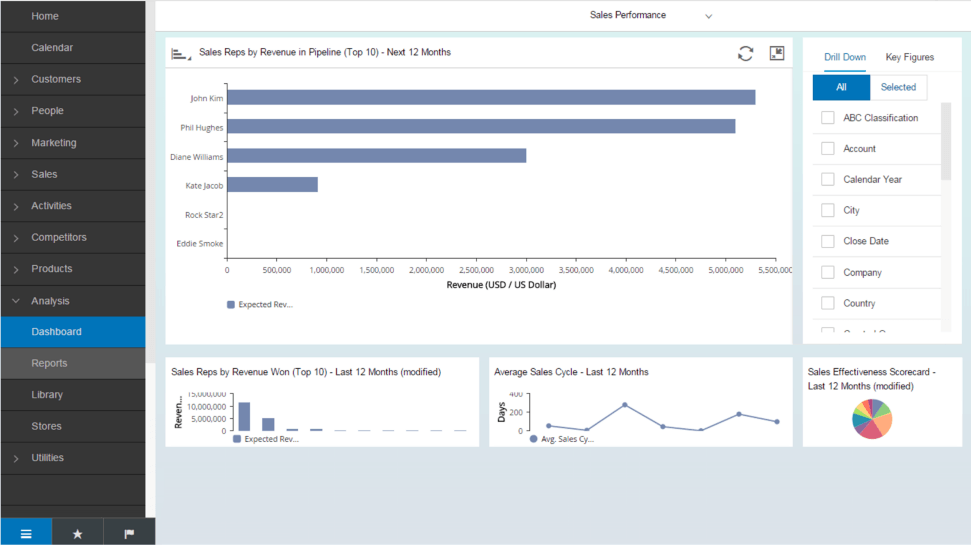
Task: Open the Sales Effectiveness pie chart
Action: tap(872, 419)
